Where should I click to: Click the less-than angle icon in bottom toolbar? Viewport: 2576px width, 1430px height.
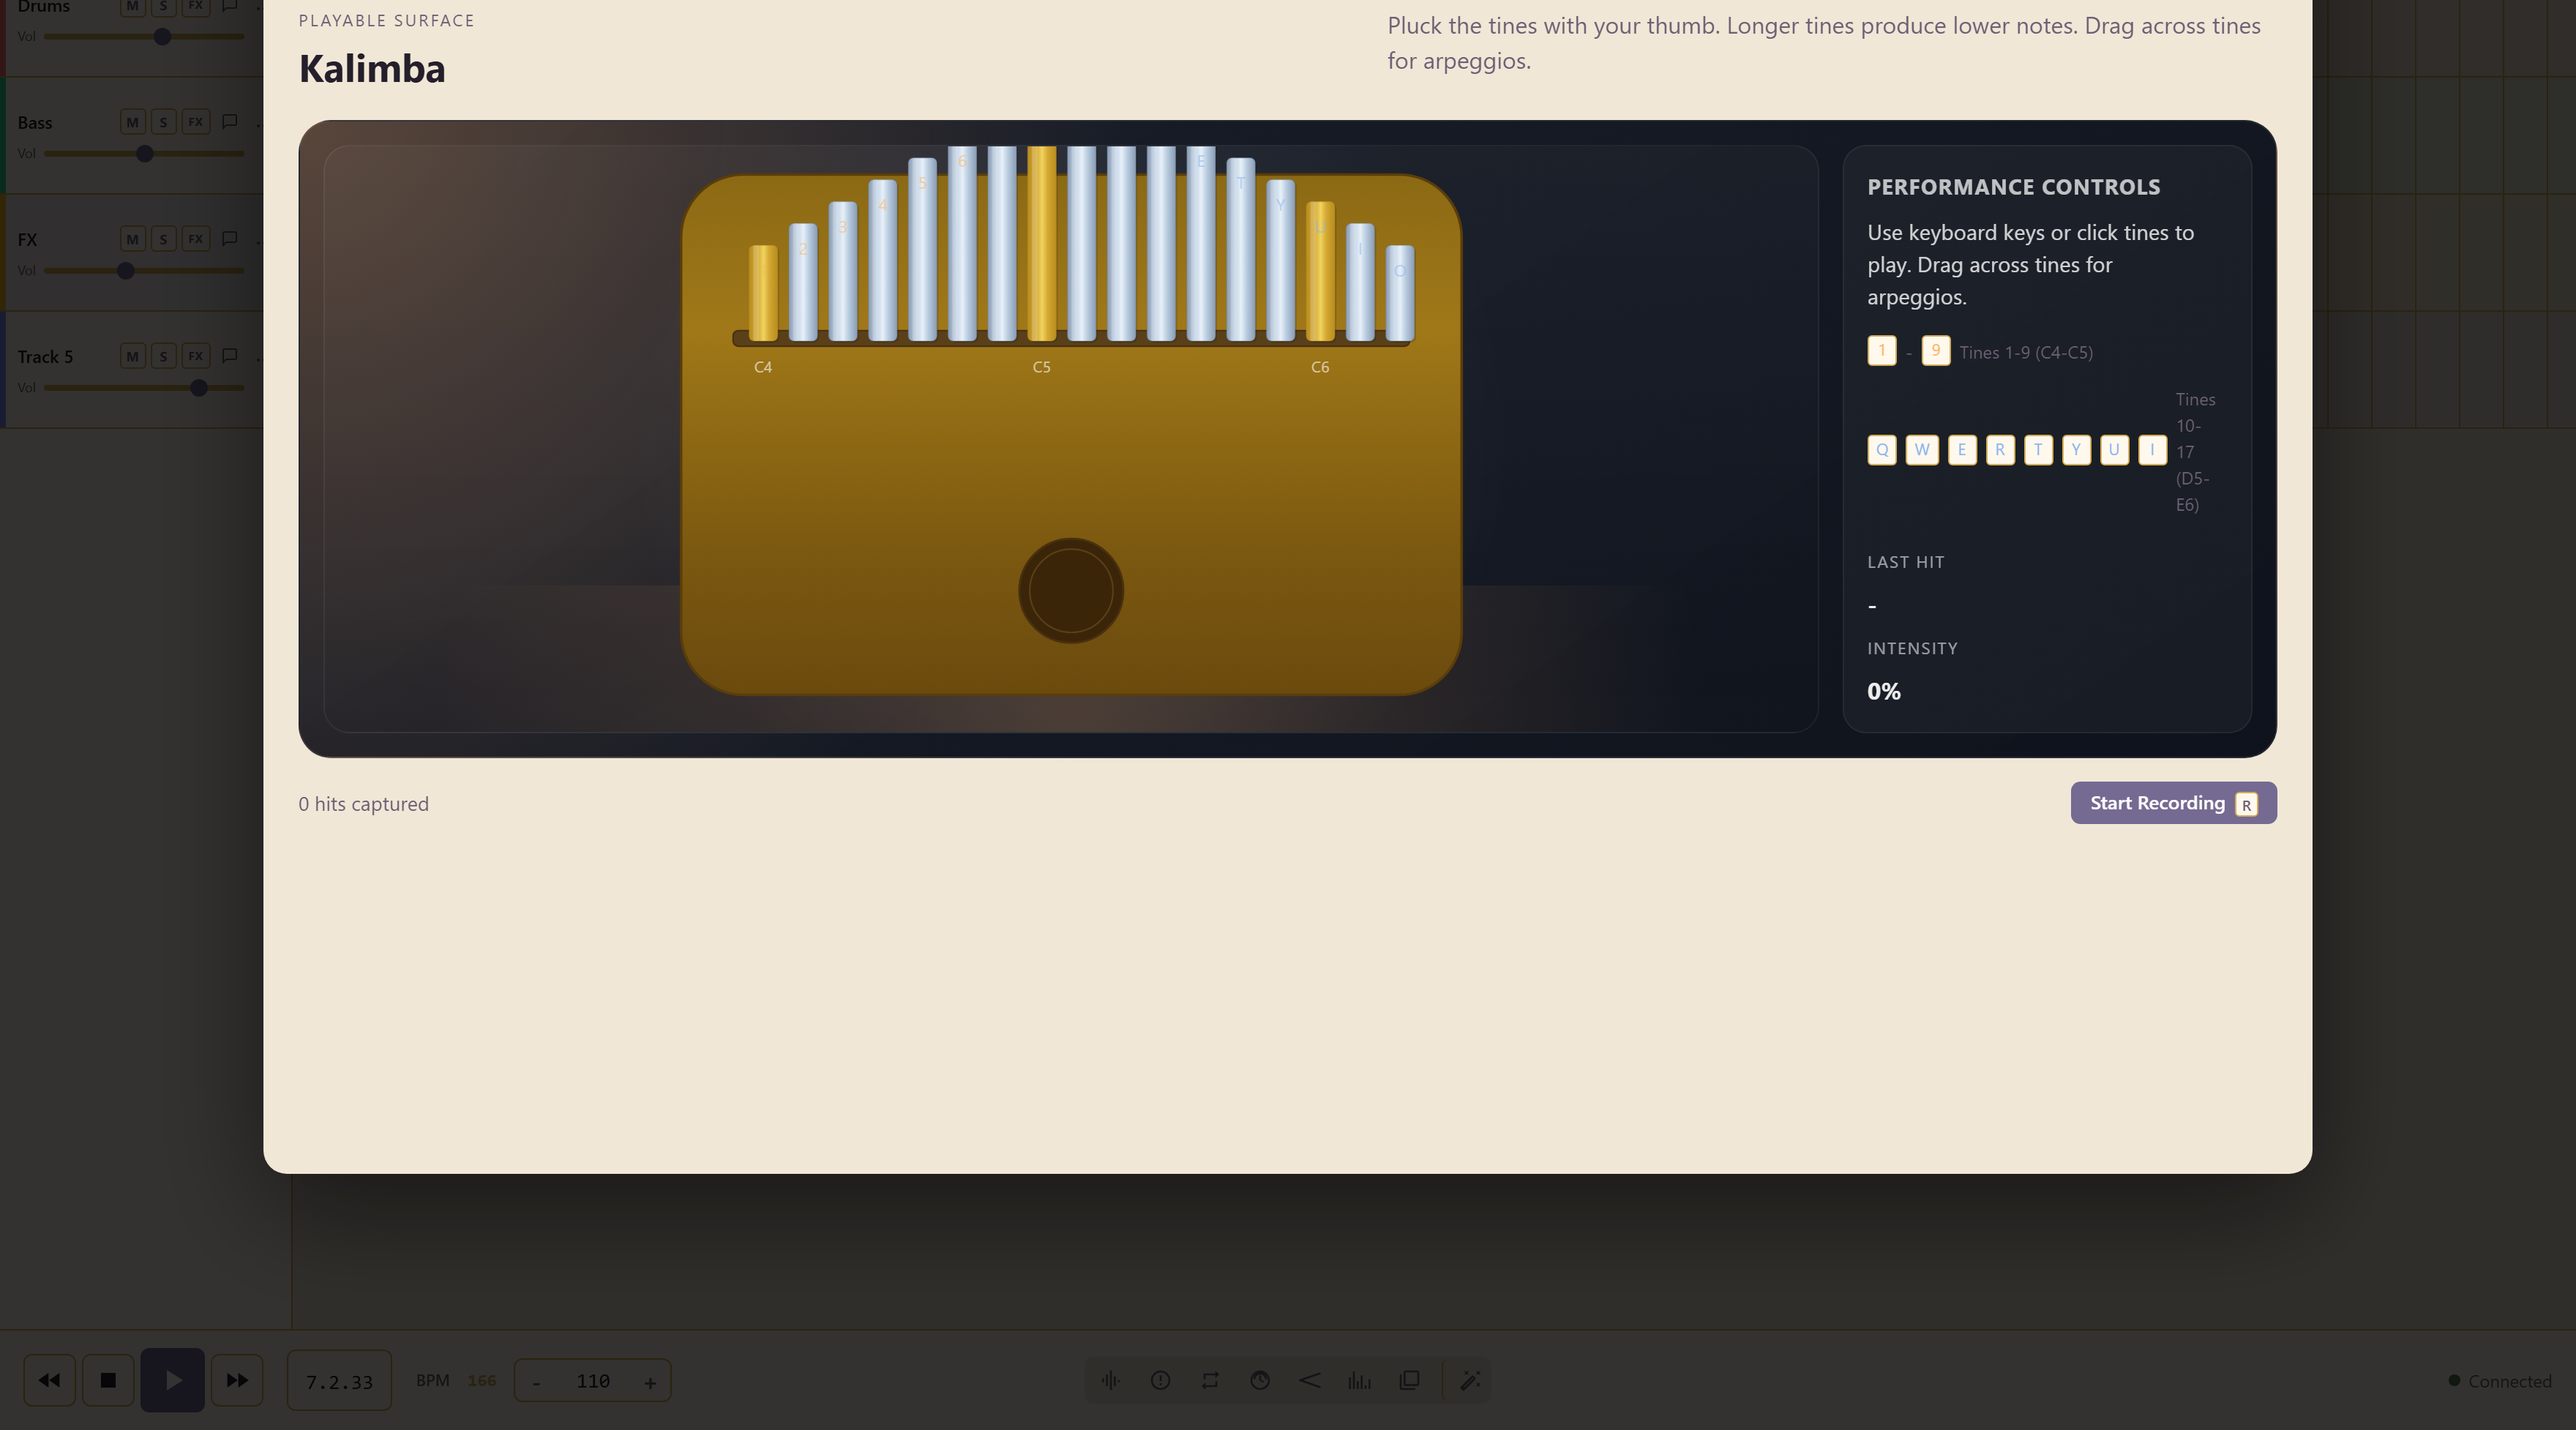click(1310, 1380)
